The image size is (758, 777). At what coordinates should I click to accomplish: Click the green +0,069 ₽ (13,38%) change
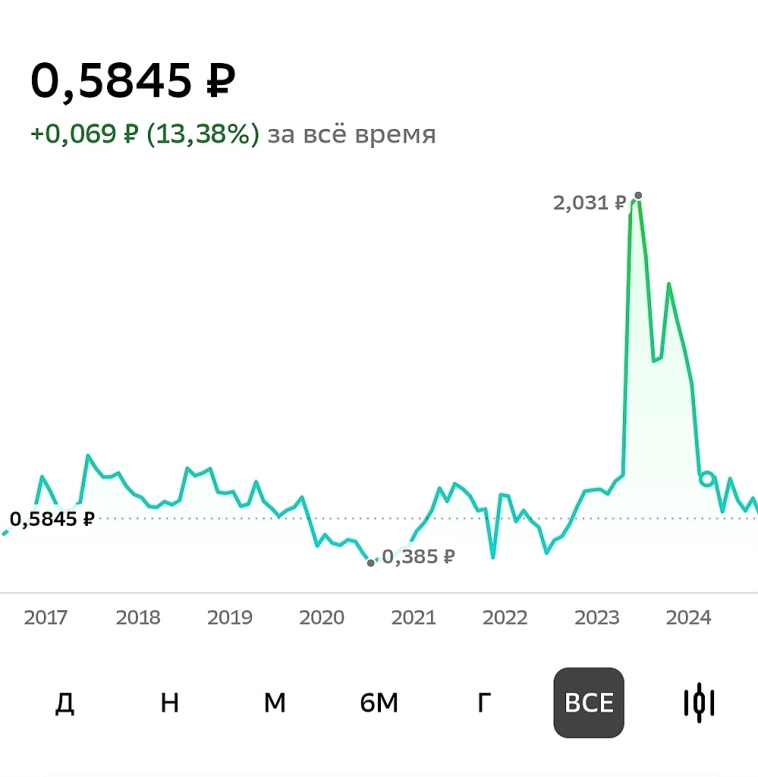click(145, 134)
